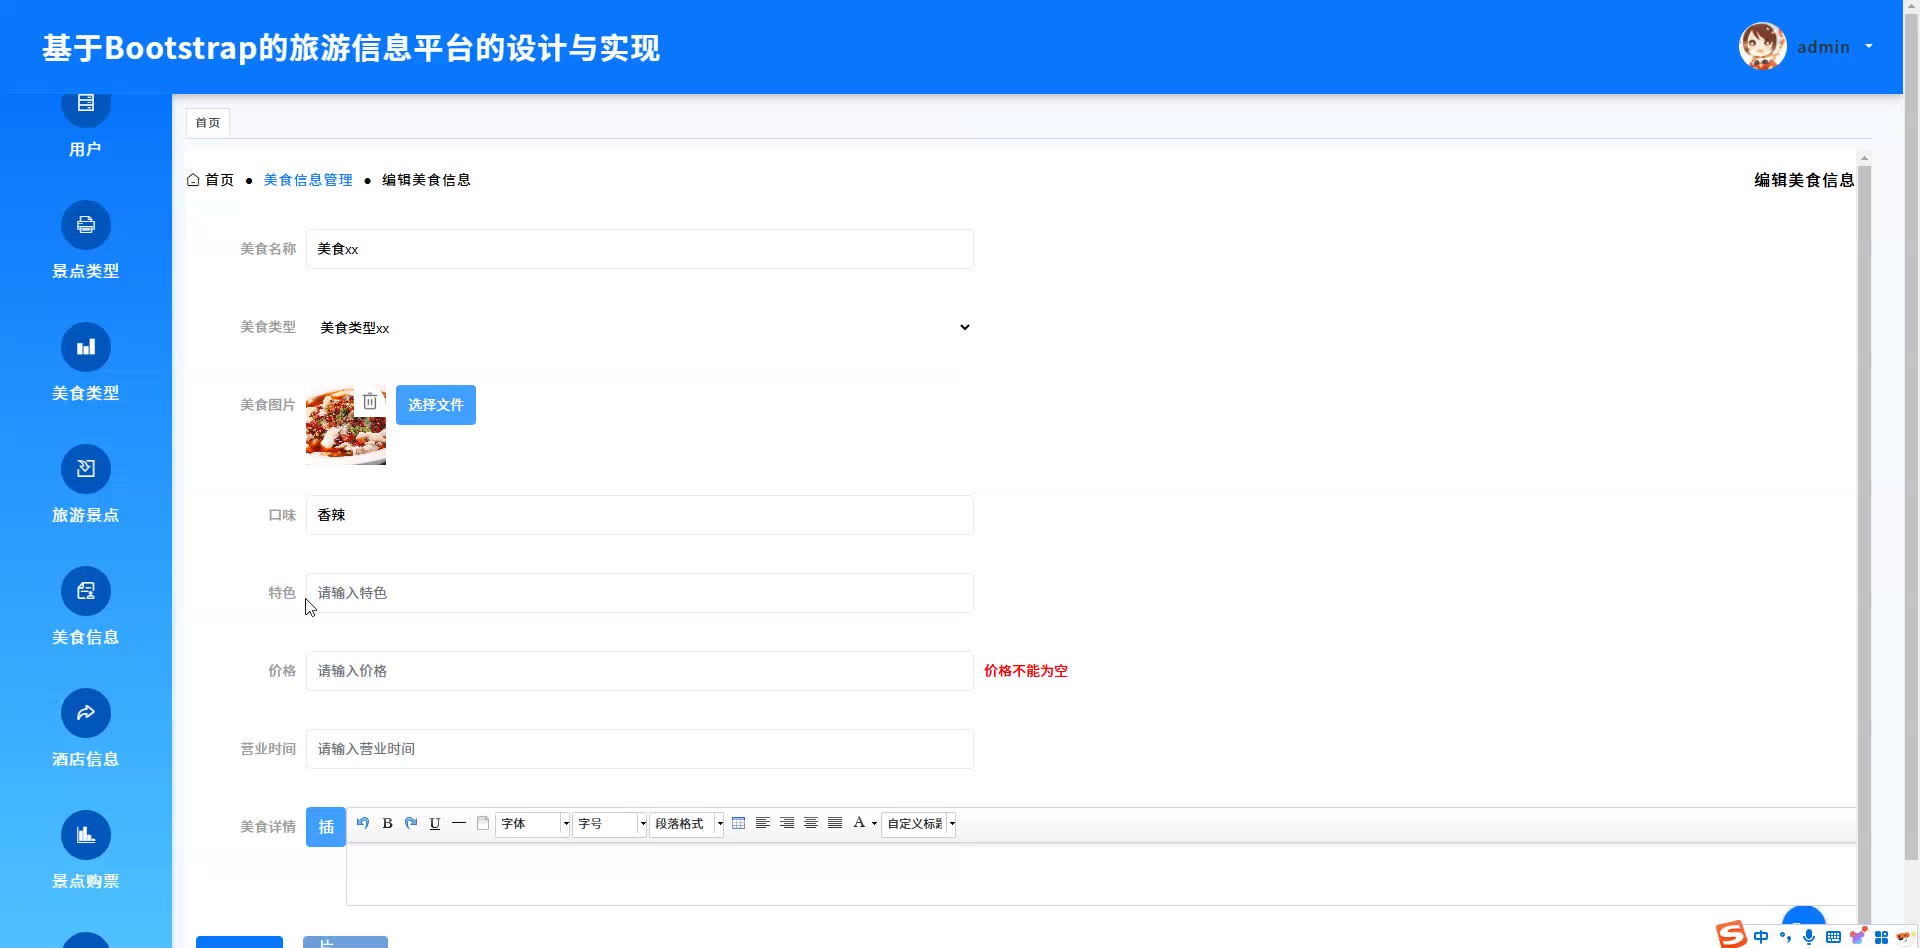The image size is (1920, 948).
Task: Insert horizontal line in editor
Action: tap(459, 823)
